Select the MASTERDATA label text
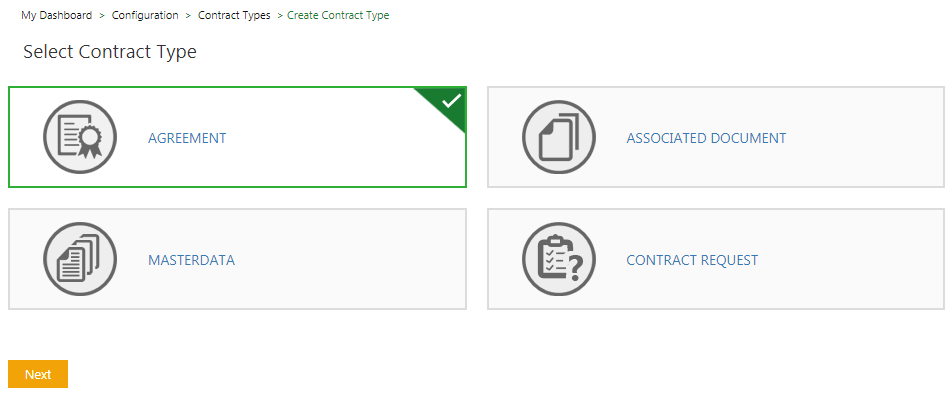 [x=192, y=260]
